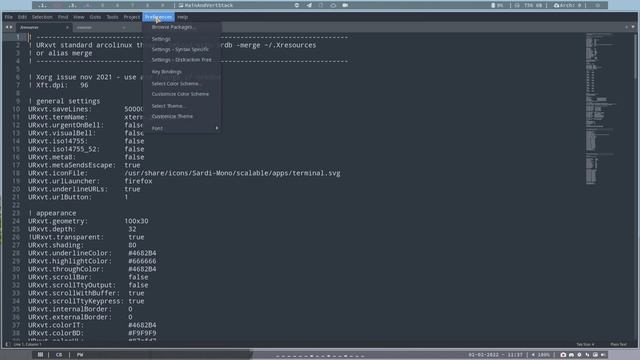Click the date and time in bottom panel
Viewport: 640px width, 360px height.
(495, 355)
